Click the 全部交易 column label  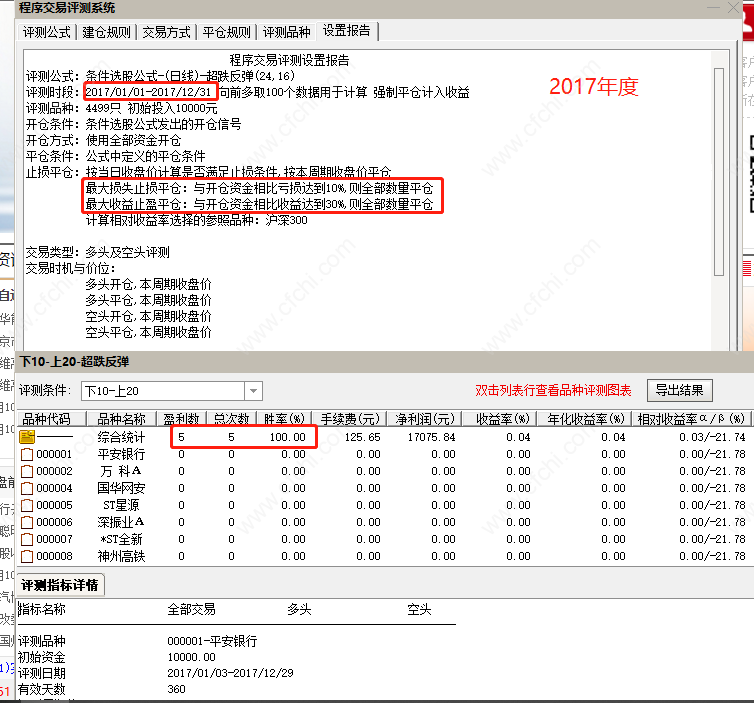191,609
